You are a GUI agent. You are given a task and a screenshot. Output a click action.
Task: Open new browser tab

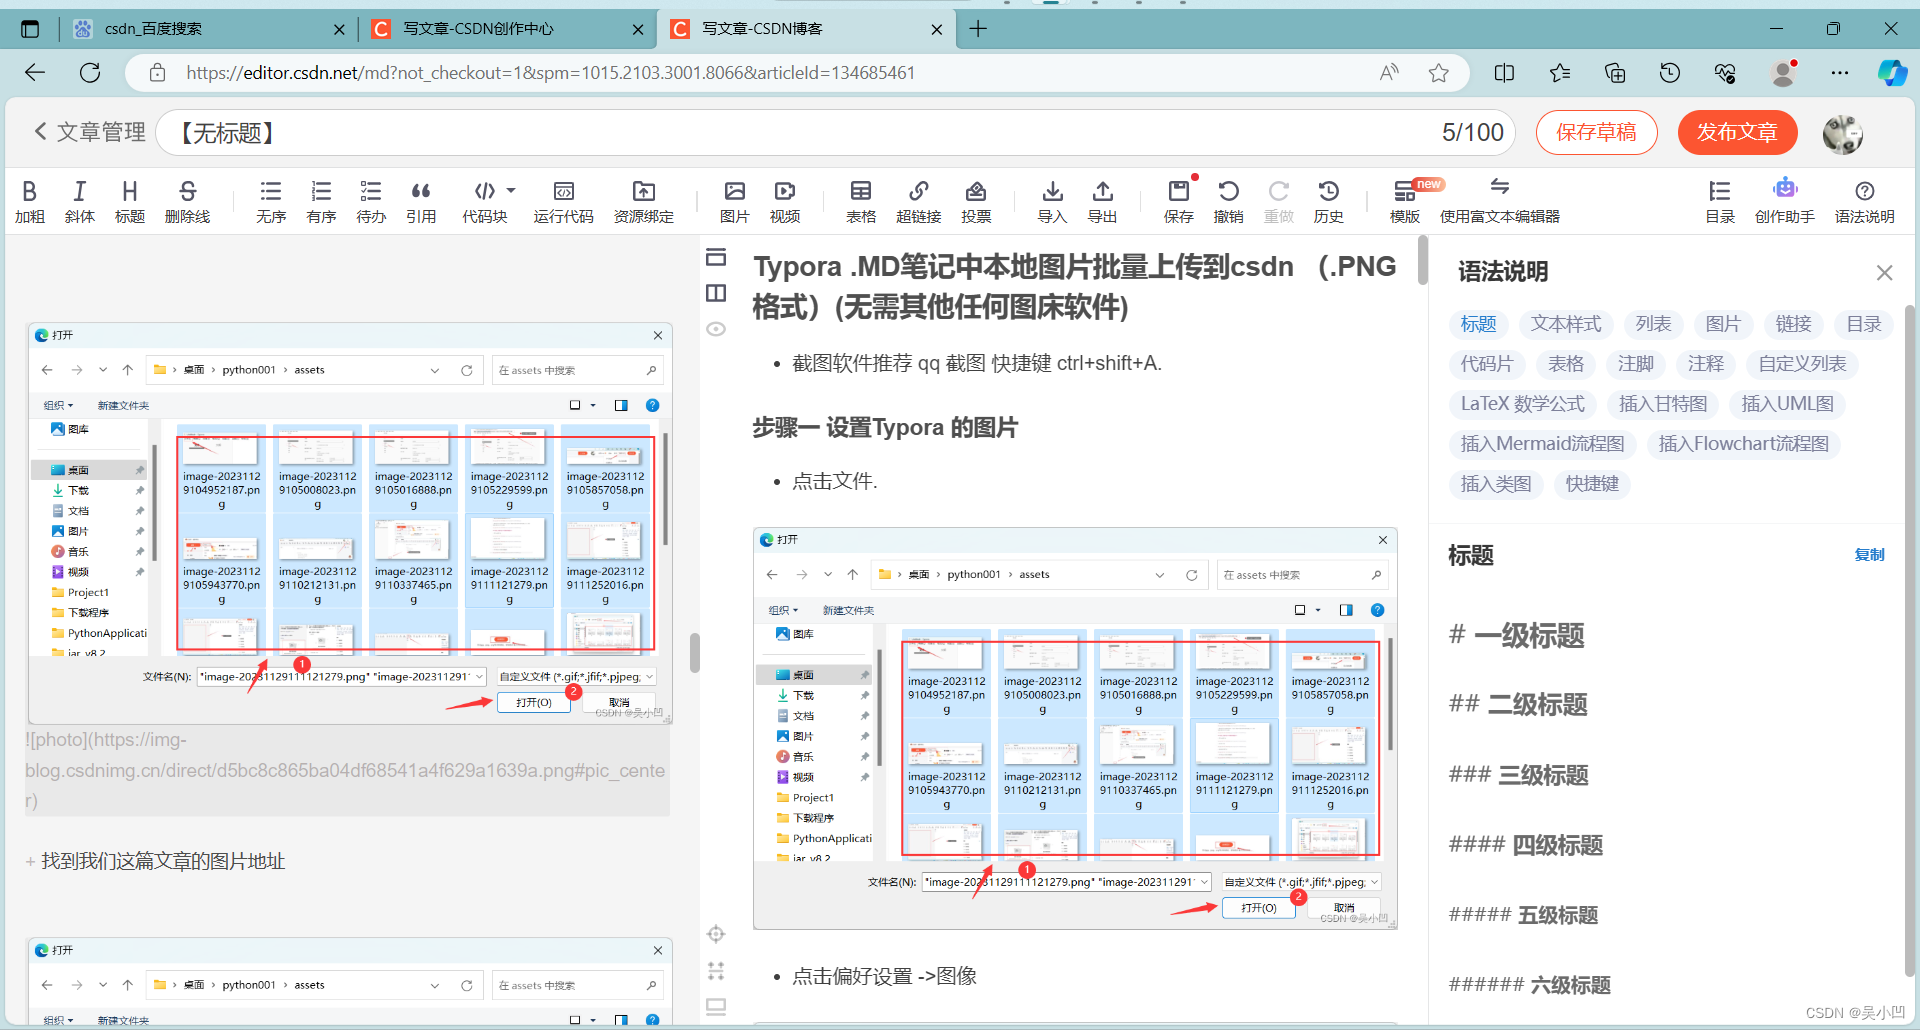pos(978,29)
